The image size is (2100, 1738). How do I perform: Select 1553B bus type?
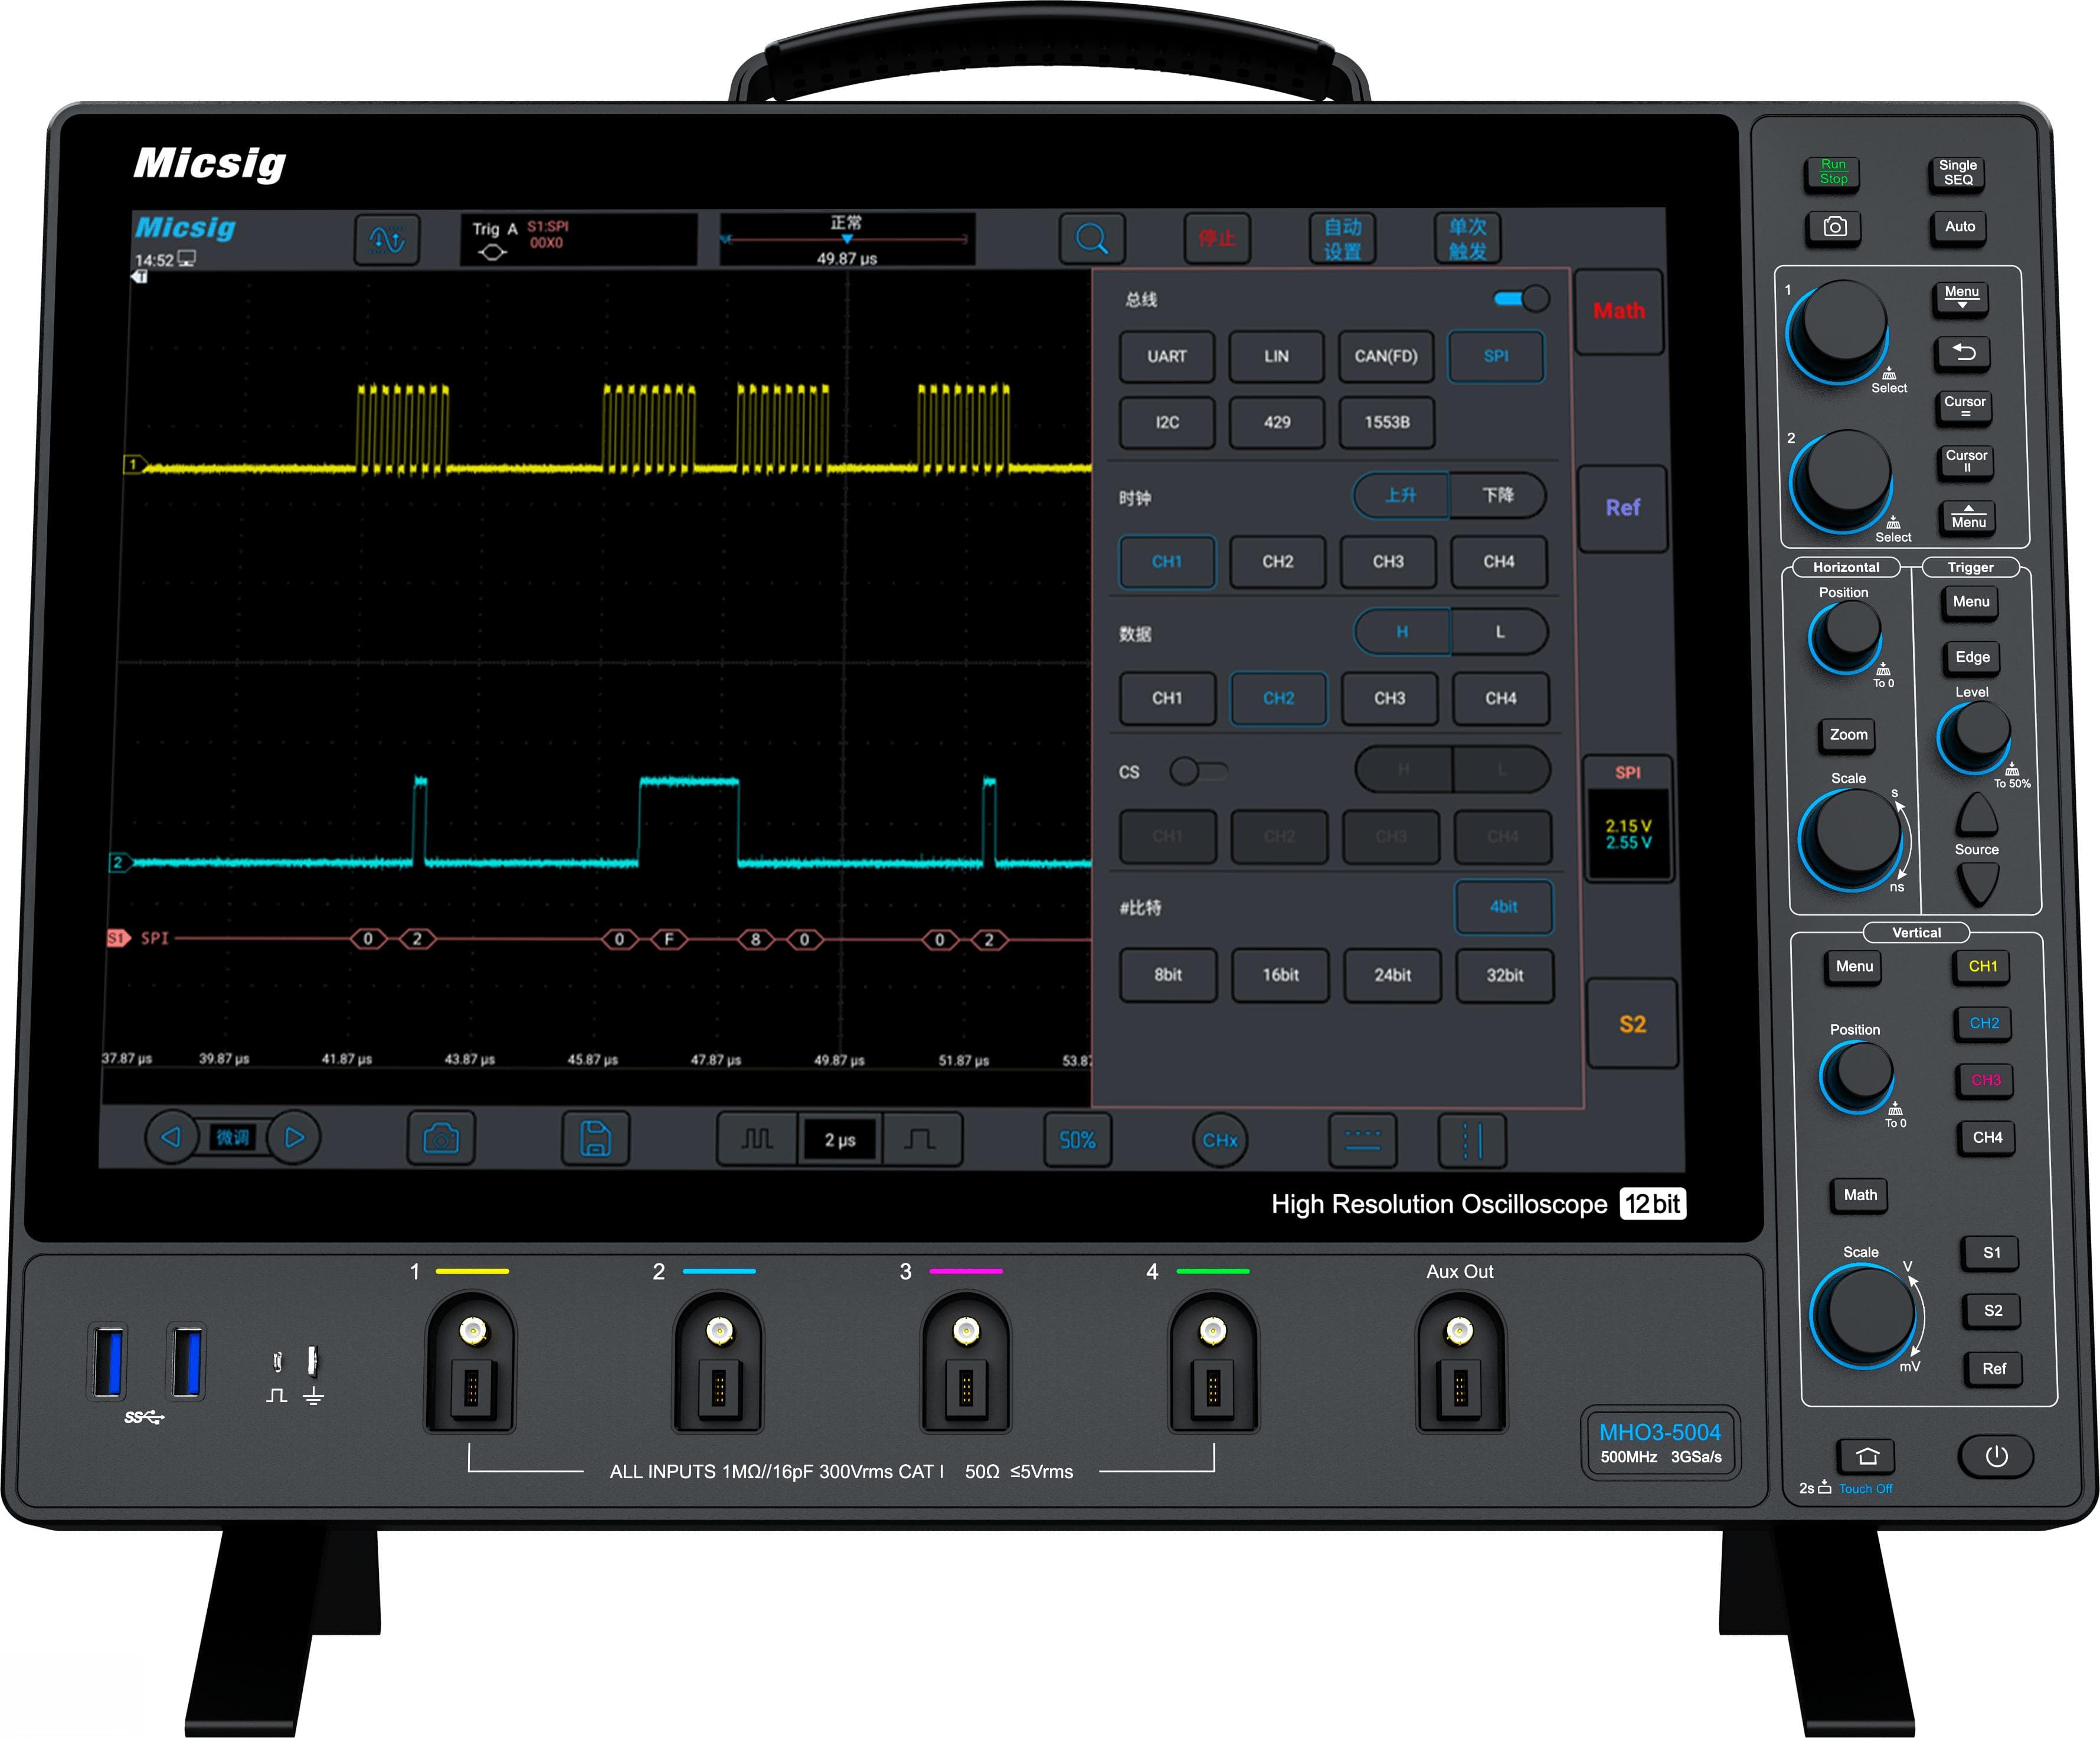(x=1387, y=422)
